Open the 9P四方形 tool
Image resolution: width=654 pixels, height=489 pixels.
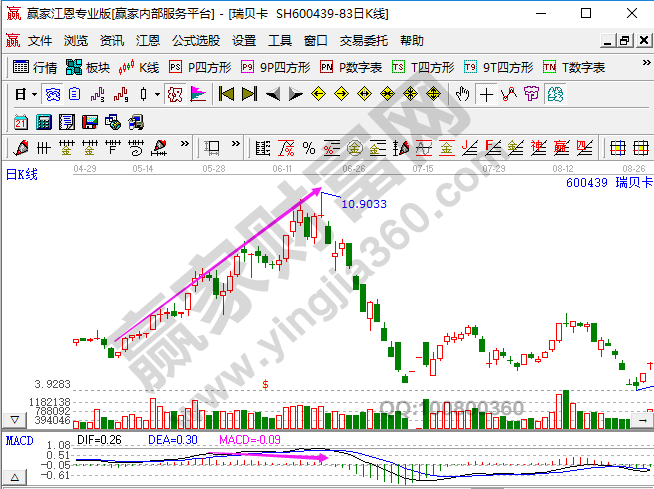pyautogui.click(x=276, y=67)
